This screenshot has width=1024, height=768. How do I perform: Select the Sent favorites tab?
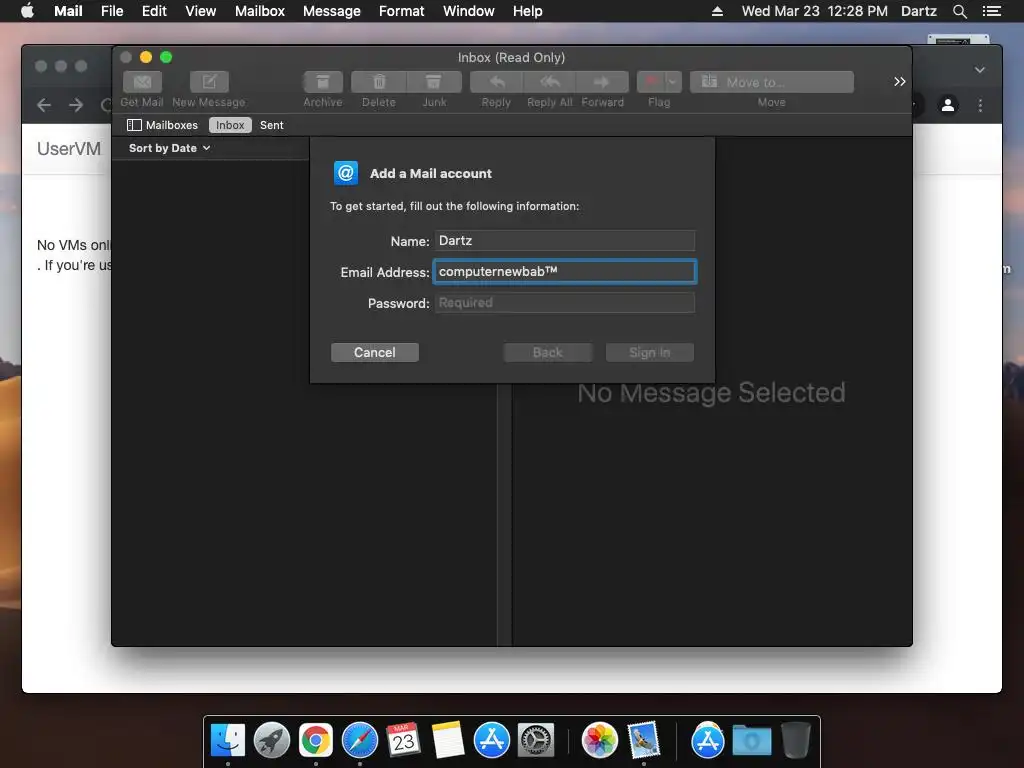point(272,125)
